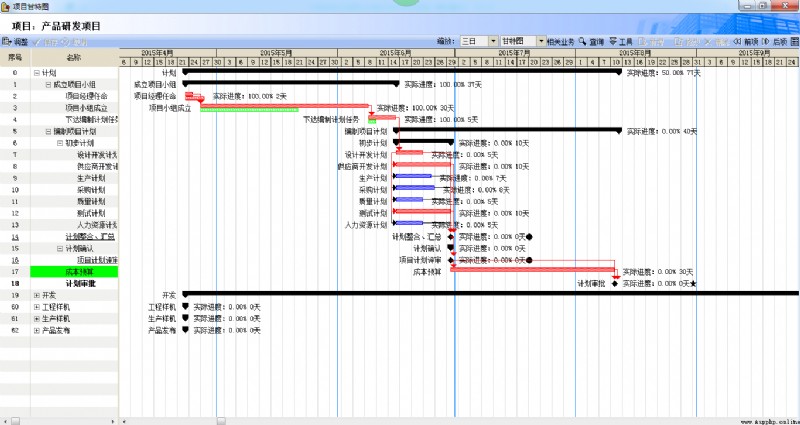
Task: Click the task list scrollbar right arrow
Action: click(x=113, y=421)
